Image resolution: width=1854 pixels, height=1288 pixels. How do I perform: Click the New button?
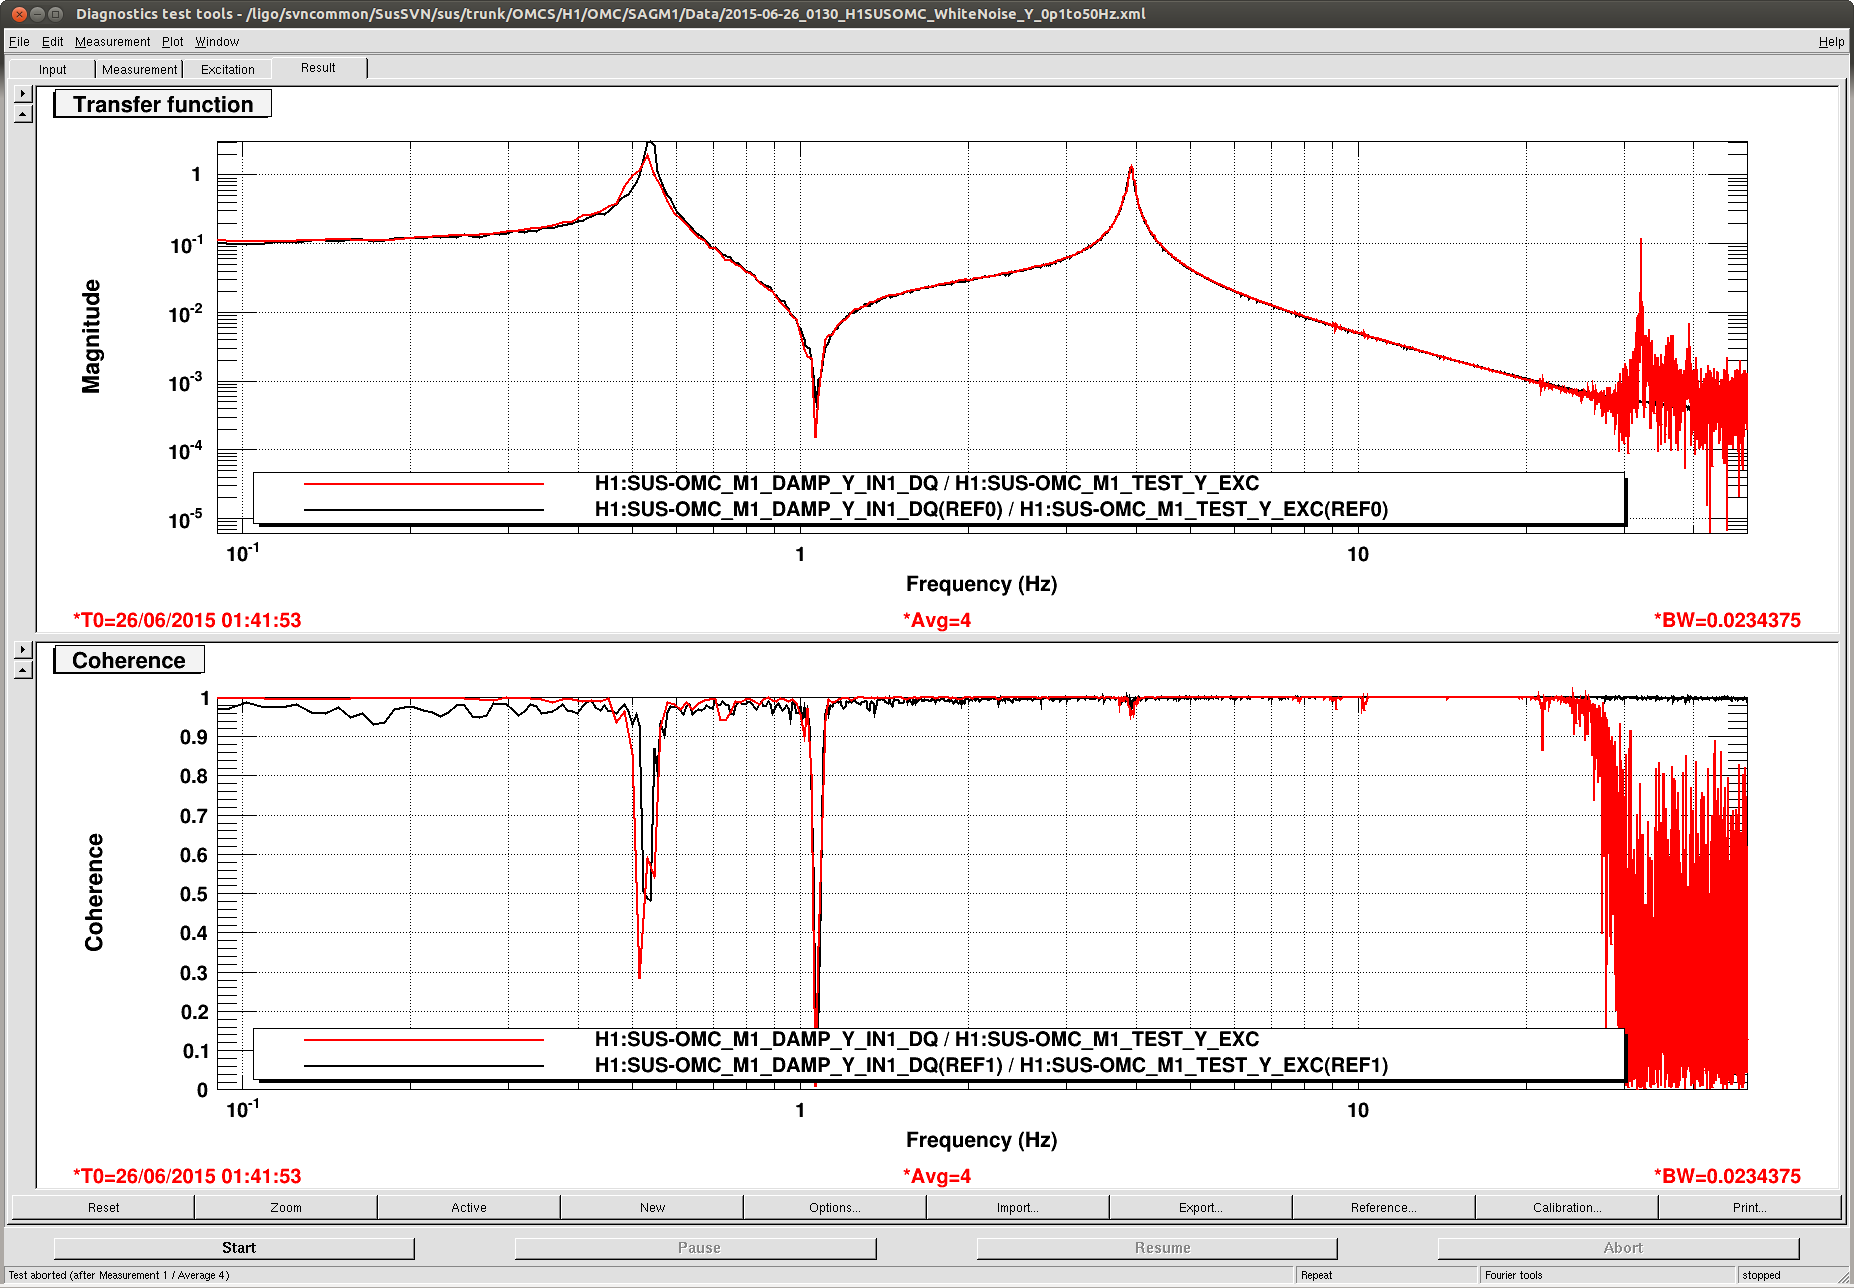652,1207
